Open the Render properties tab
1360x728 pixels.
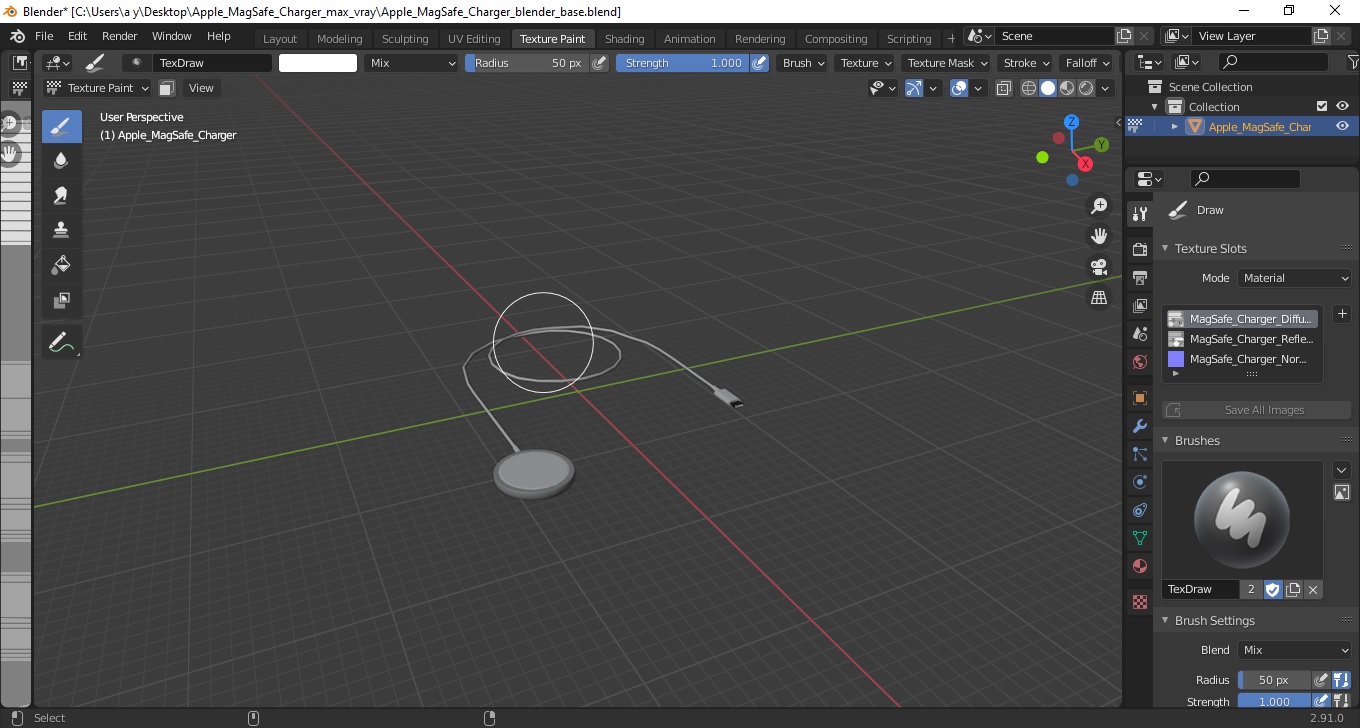pos(1139,249)
